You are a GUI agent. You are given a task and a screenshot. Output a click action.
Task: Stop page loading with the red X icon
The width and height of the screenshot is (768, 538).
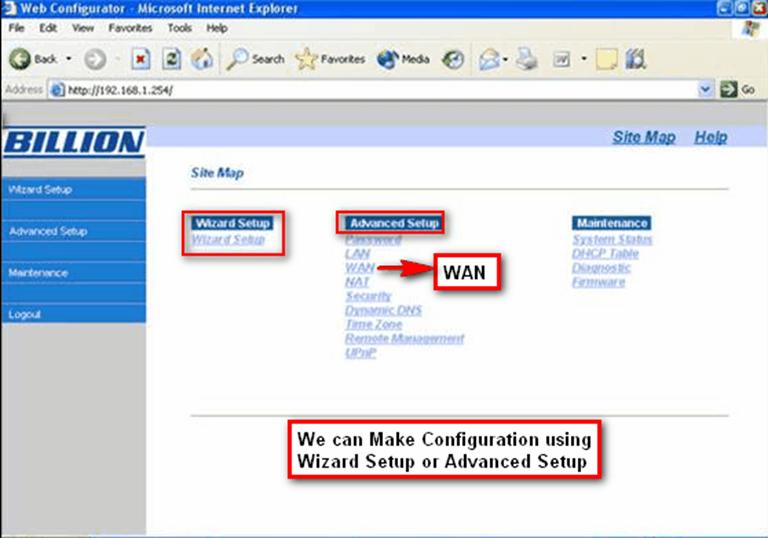coord(140,60)
